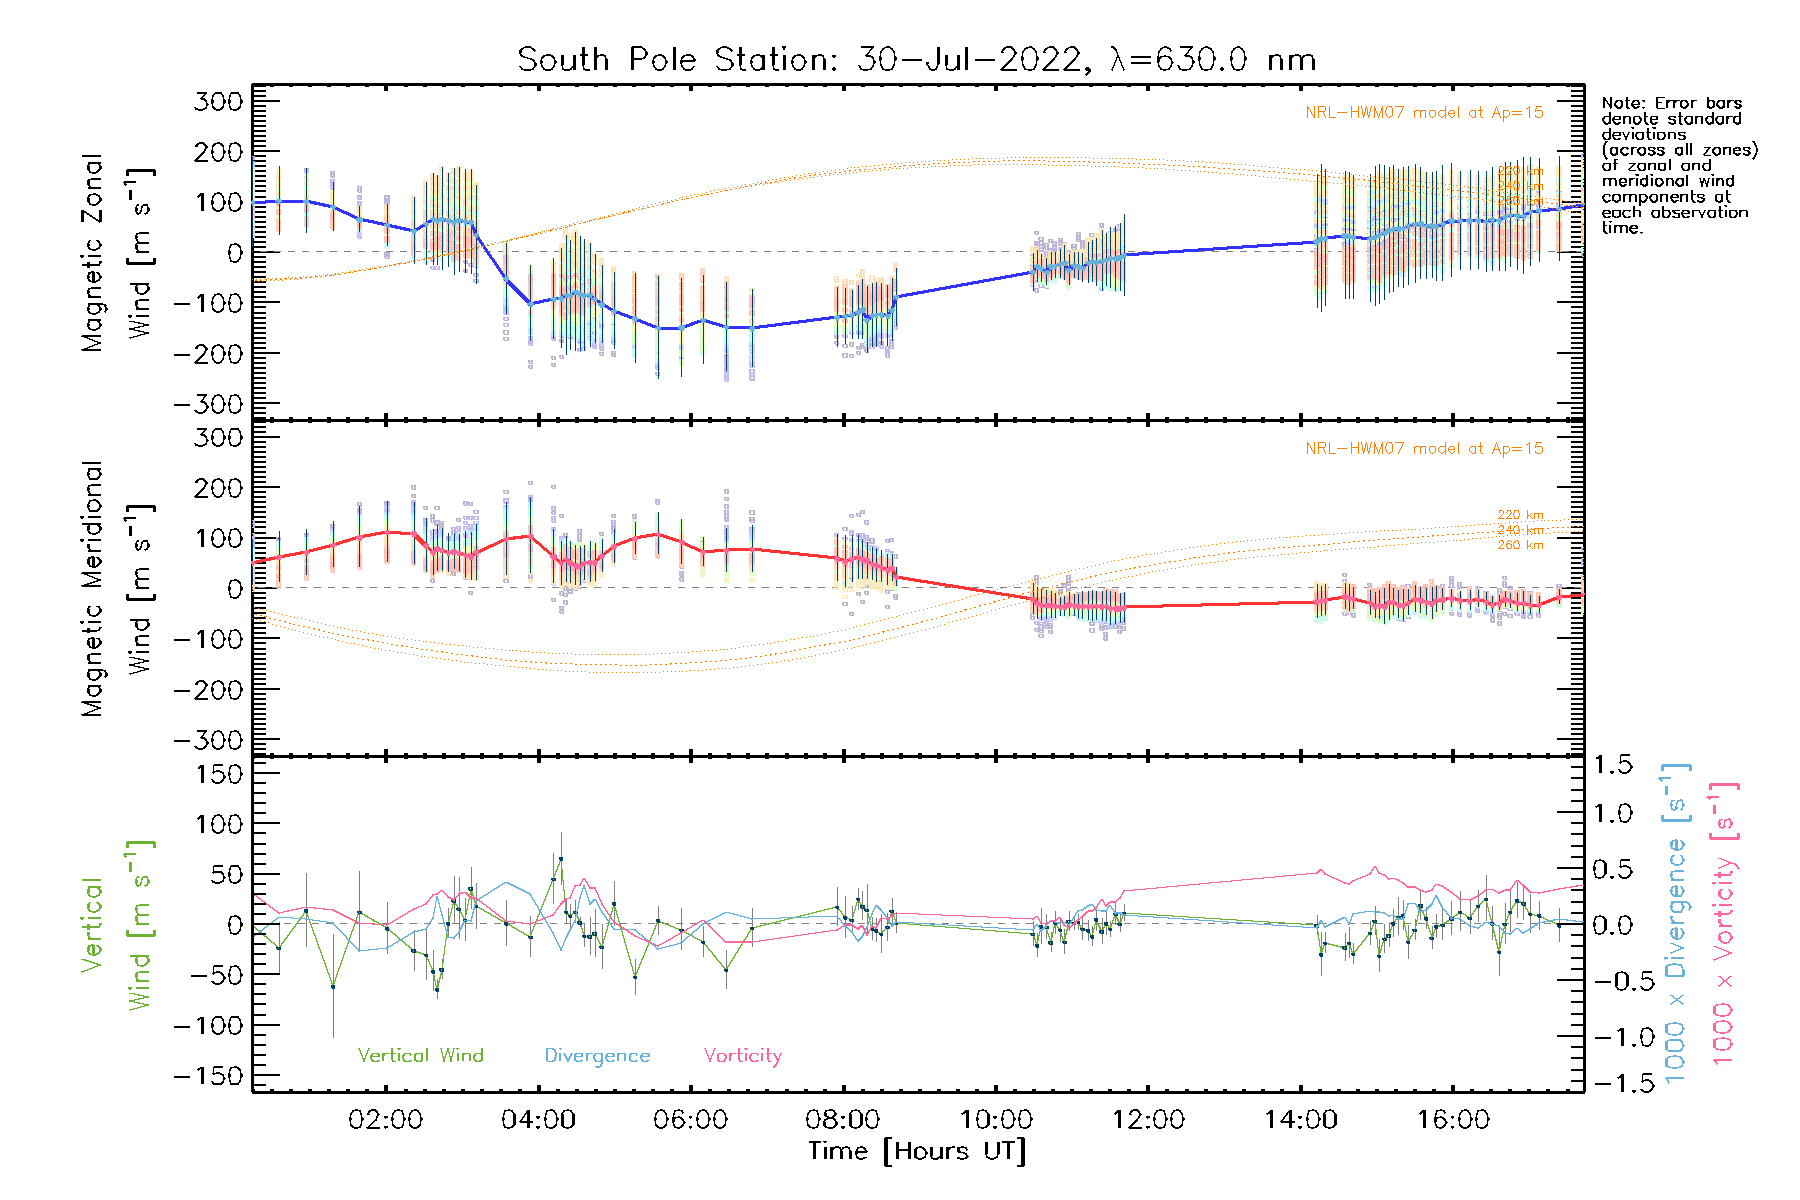Click the 1000 × Vorticity right axis label
The height and width of the screenshot is (1200, 1800).
[1723, 923]
